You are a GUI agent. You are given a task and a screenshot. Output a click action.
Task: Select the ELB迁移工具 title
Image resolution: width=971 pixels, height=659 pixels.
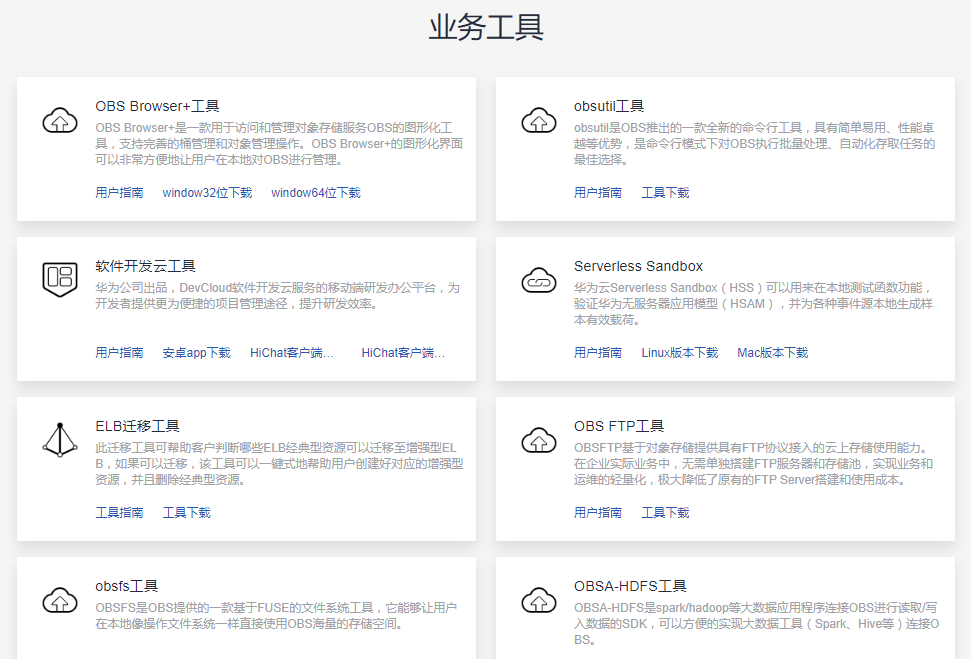coord(137,426)
